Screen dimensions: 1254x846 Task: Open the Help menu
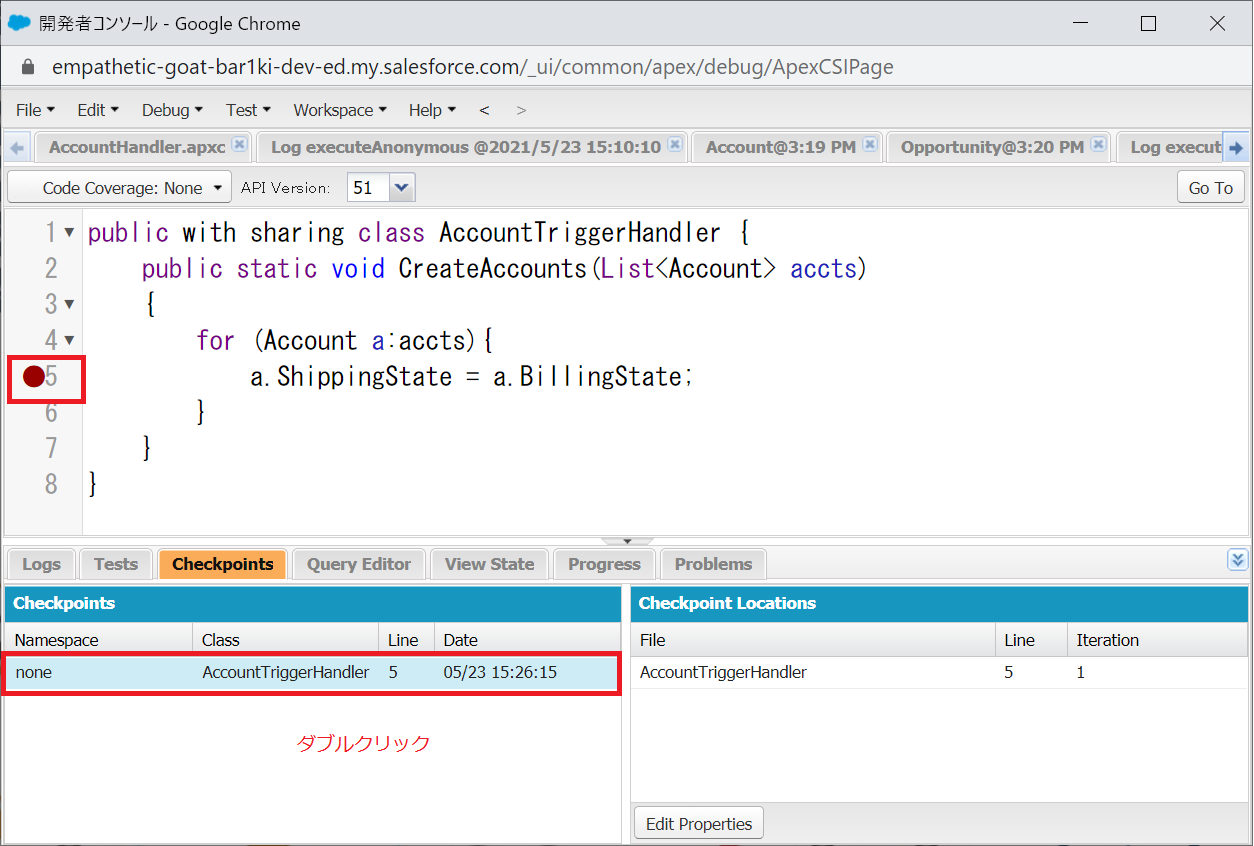pos(432,110)
